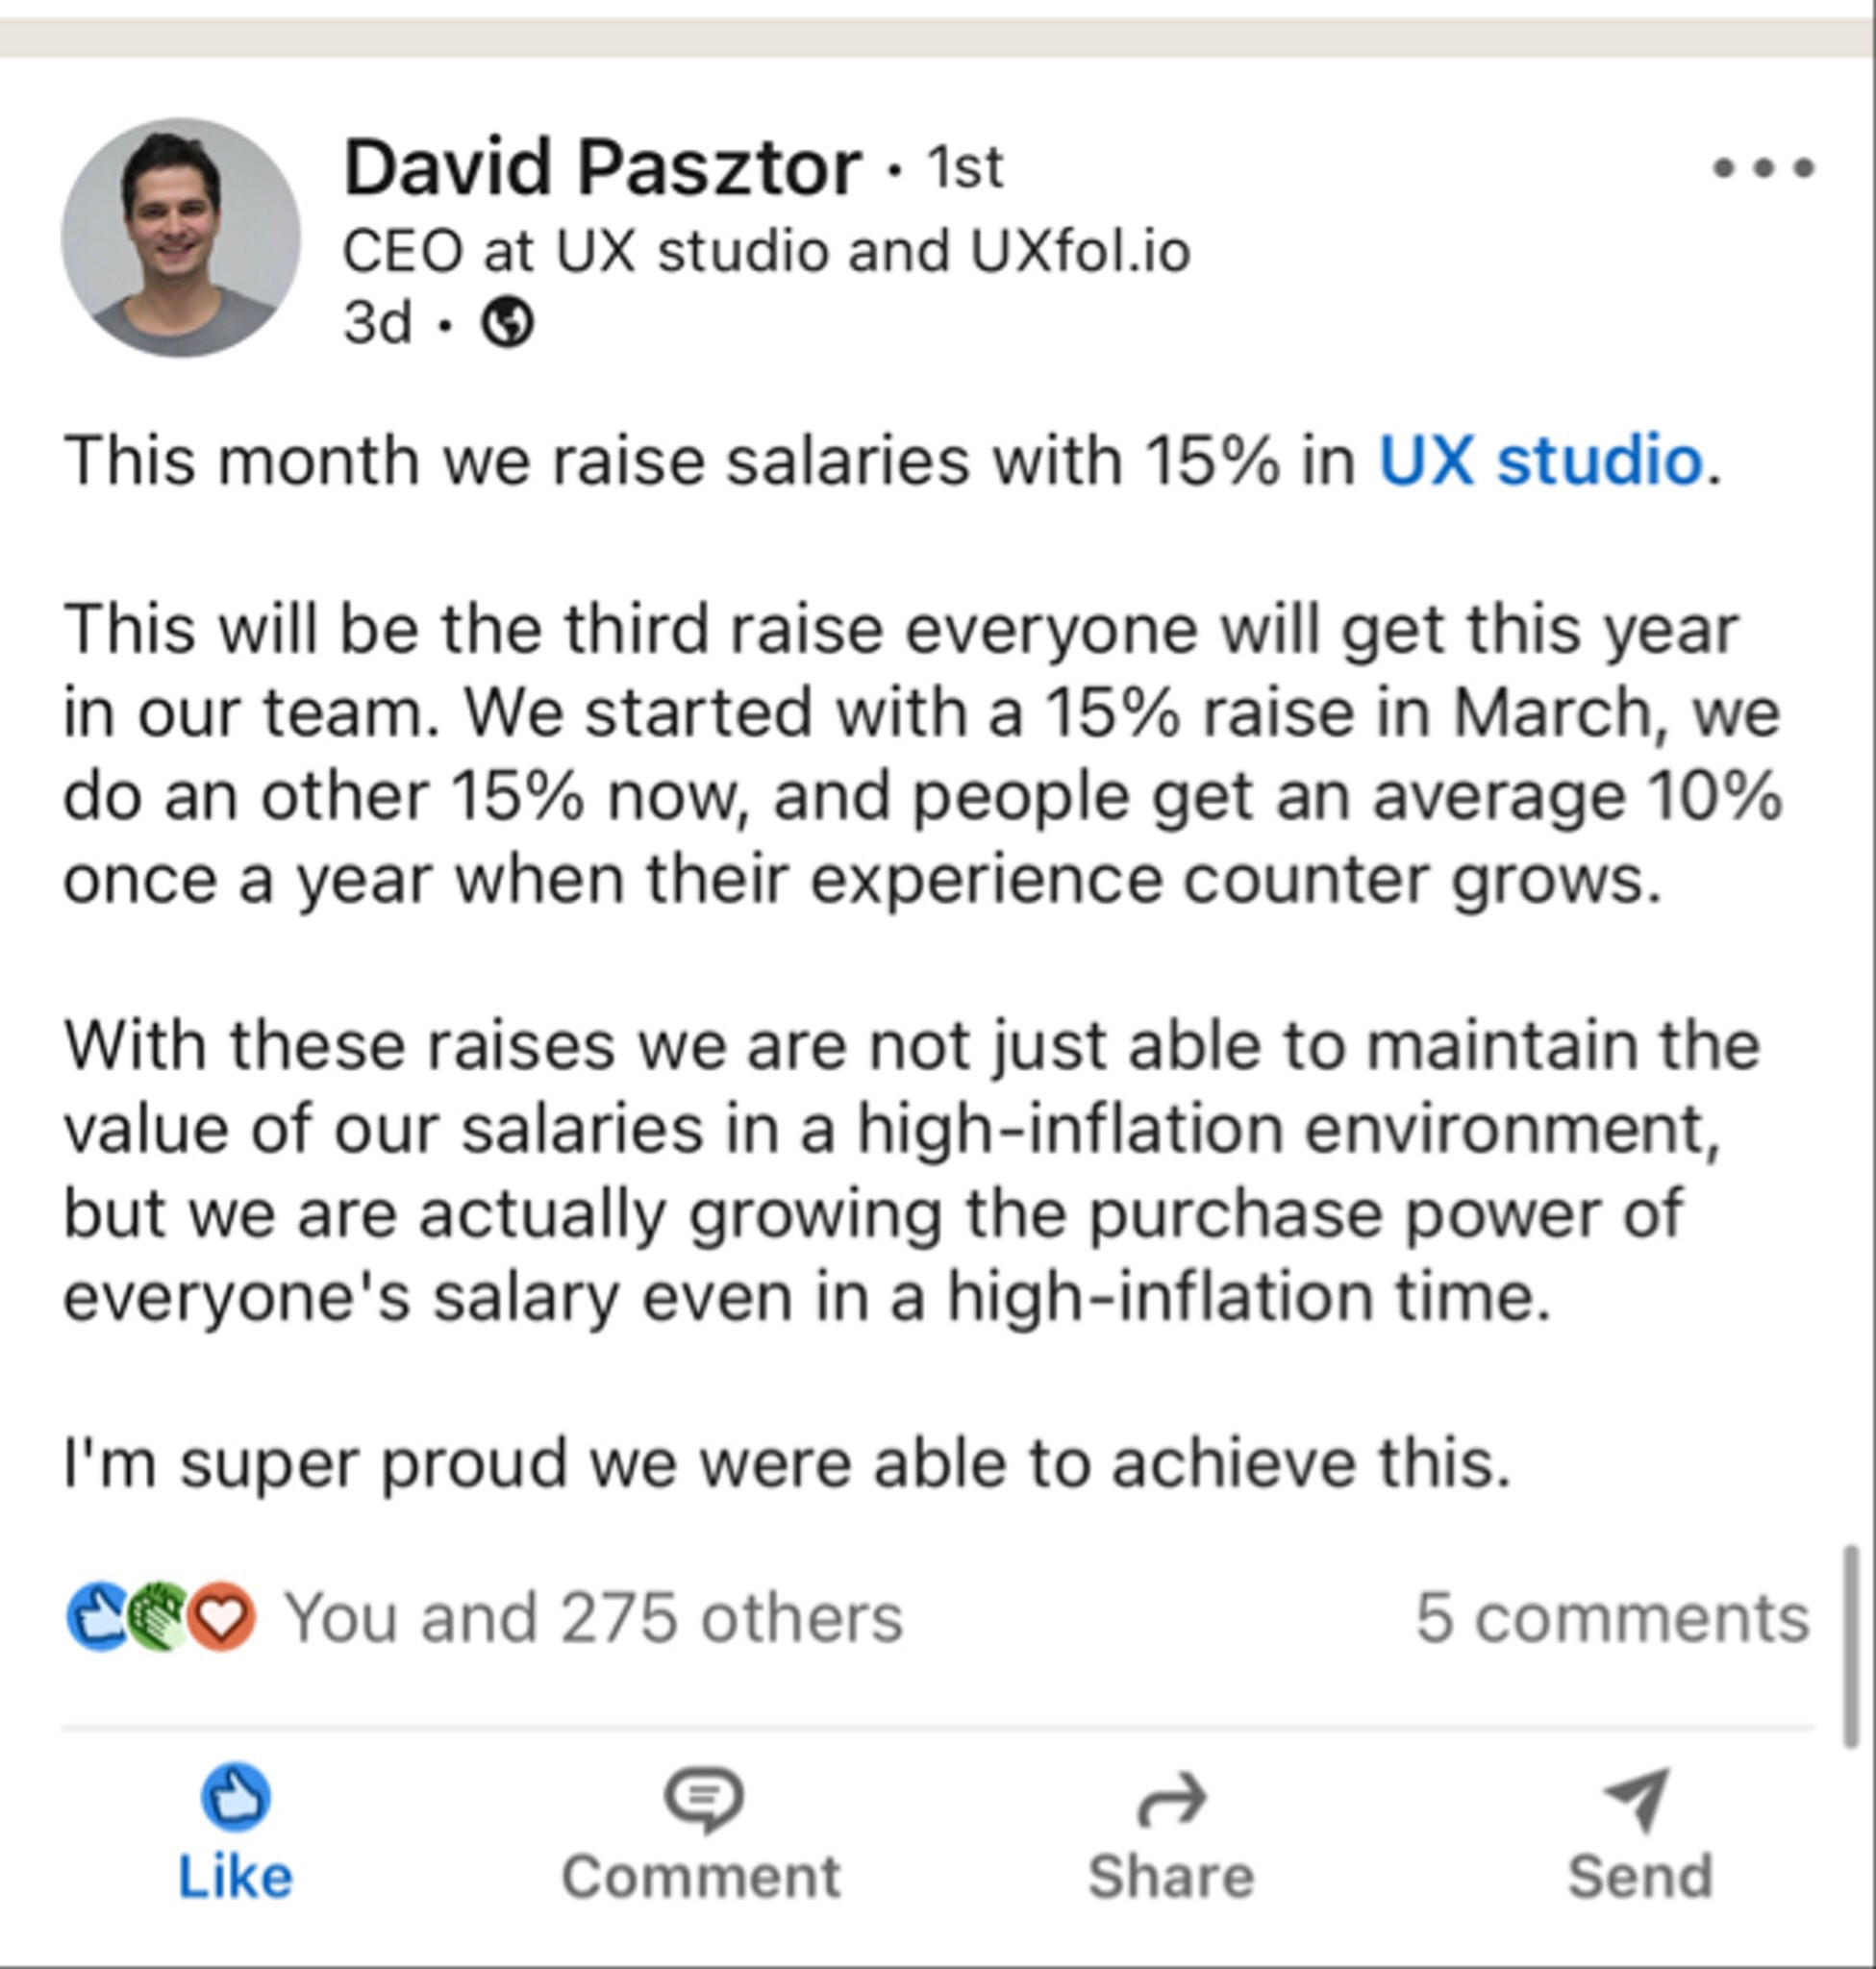Click the globe public visibility icon
Image resolution: width=1876 pixels, height=1969 pixels.
pos(508,322)
